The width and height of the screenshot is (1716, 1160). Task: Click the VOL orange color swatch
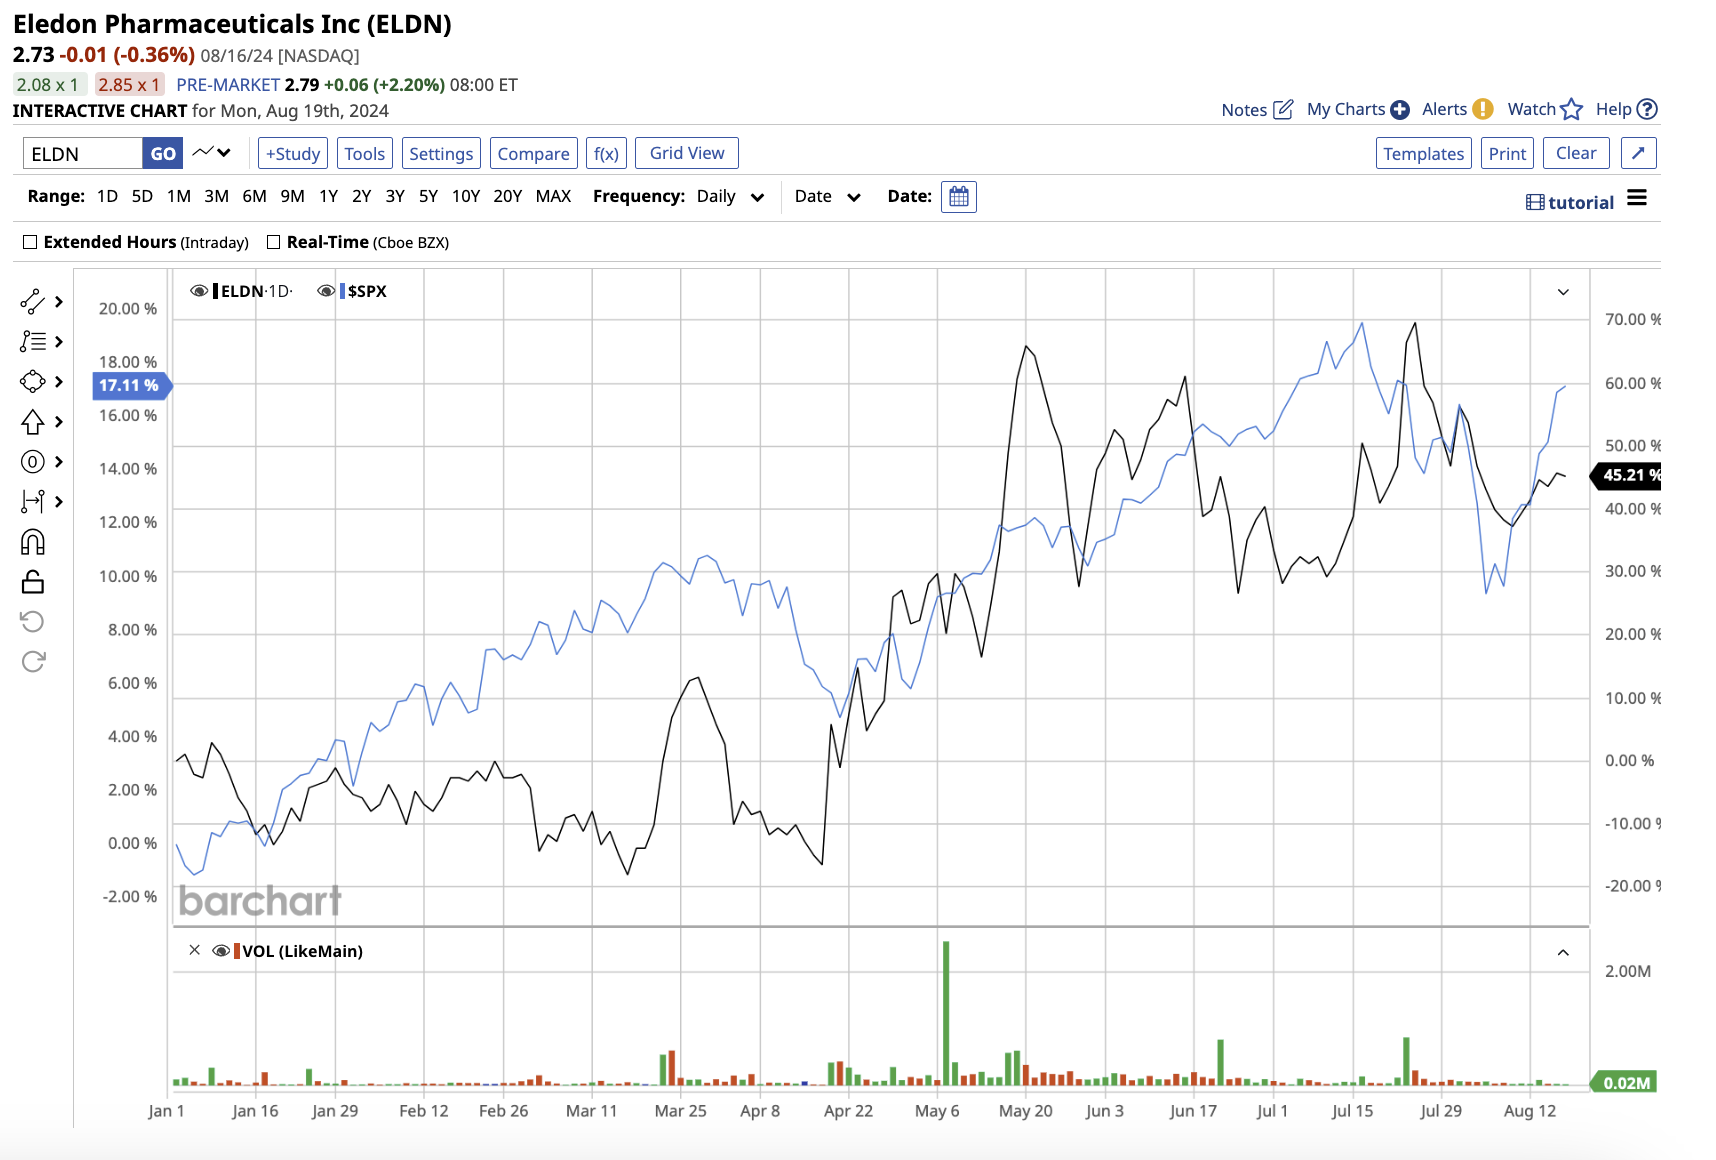(x=237, y=951)
